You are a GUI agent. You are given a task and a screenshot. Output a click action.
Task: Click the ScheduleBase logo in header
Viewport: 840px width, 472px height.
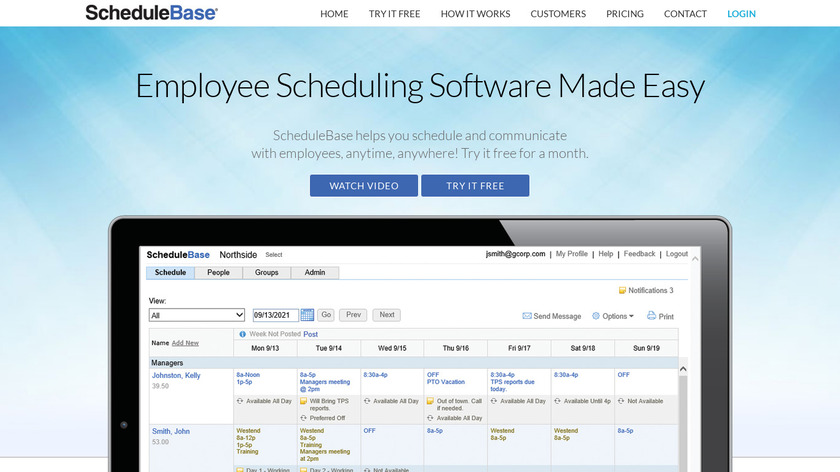[x=152, y=13]
